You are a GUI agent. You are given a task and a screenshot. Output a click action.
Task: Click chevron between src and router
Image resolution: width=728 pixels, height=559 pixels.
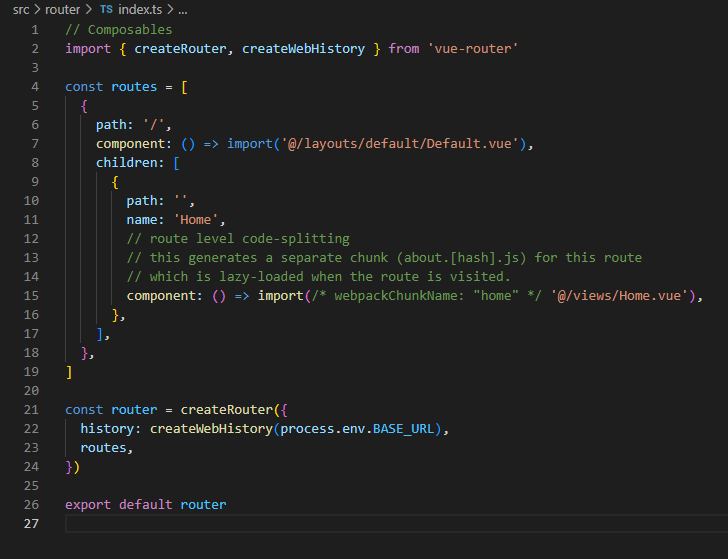click(37, 10)
